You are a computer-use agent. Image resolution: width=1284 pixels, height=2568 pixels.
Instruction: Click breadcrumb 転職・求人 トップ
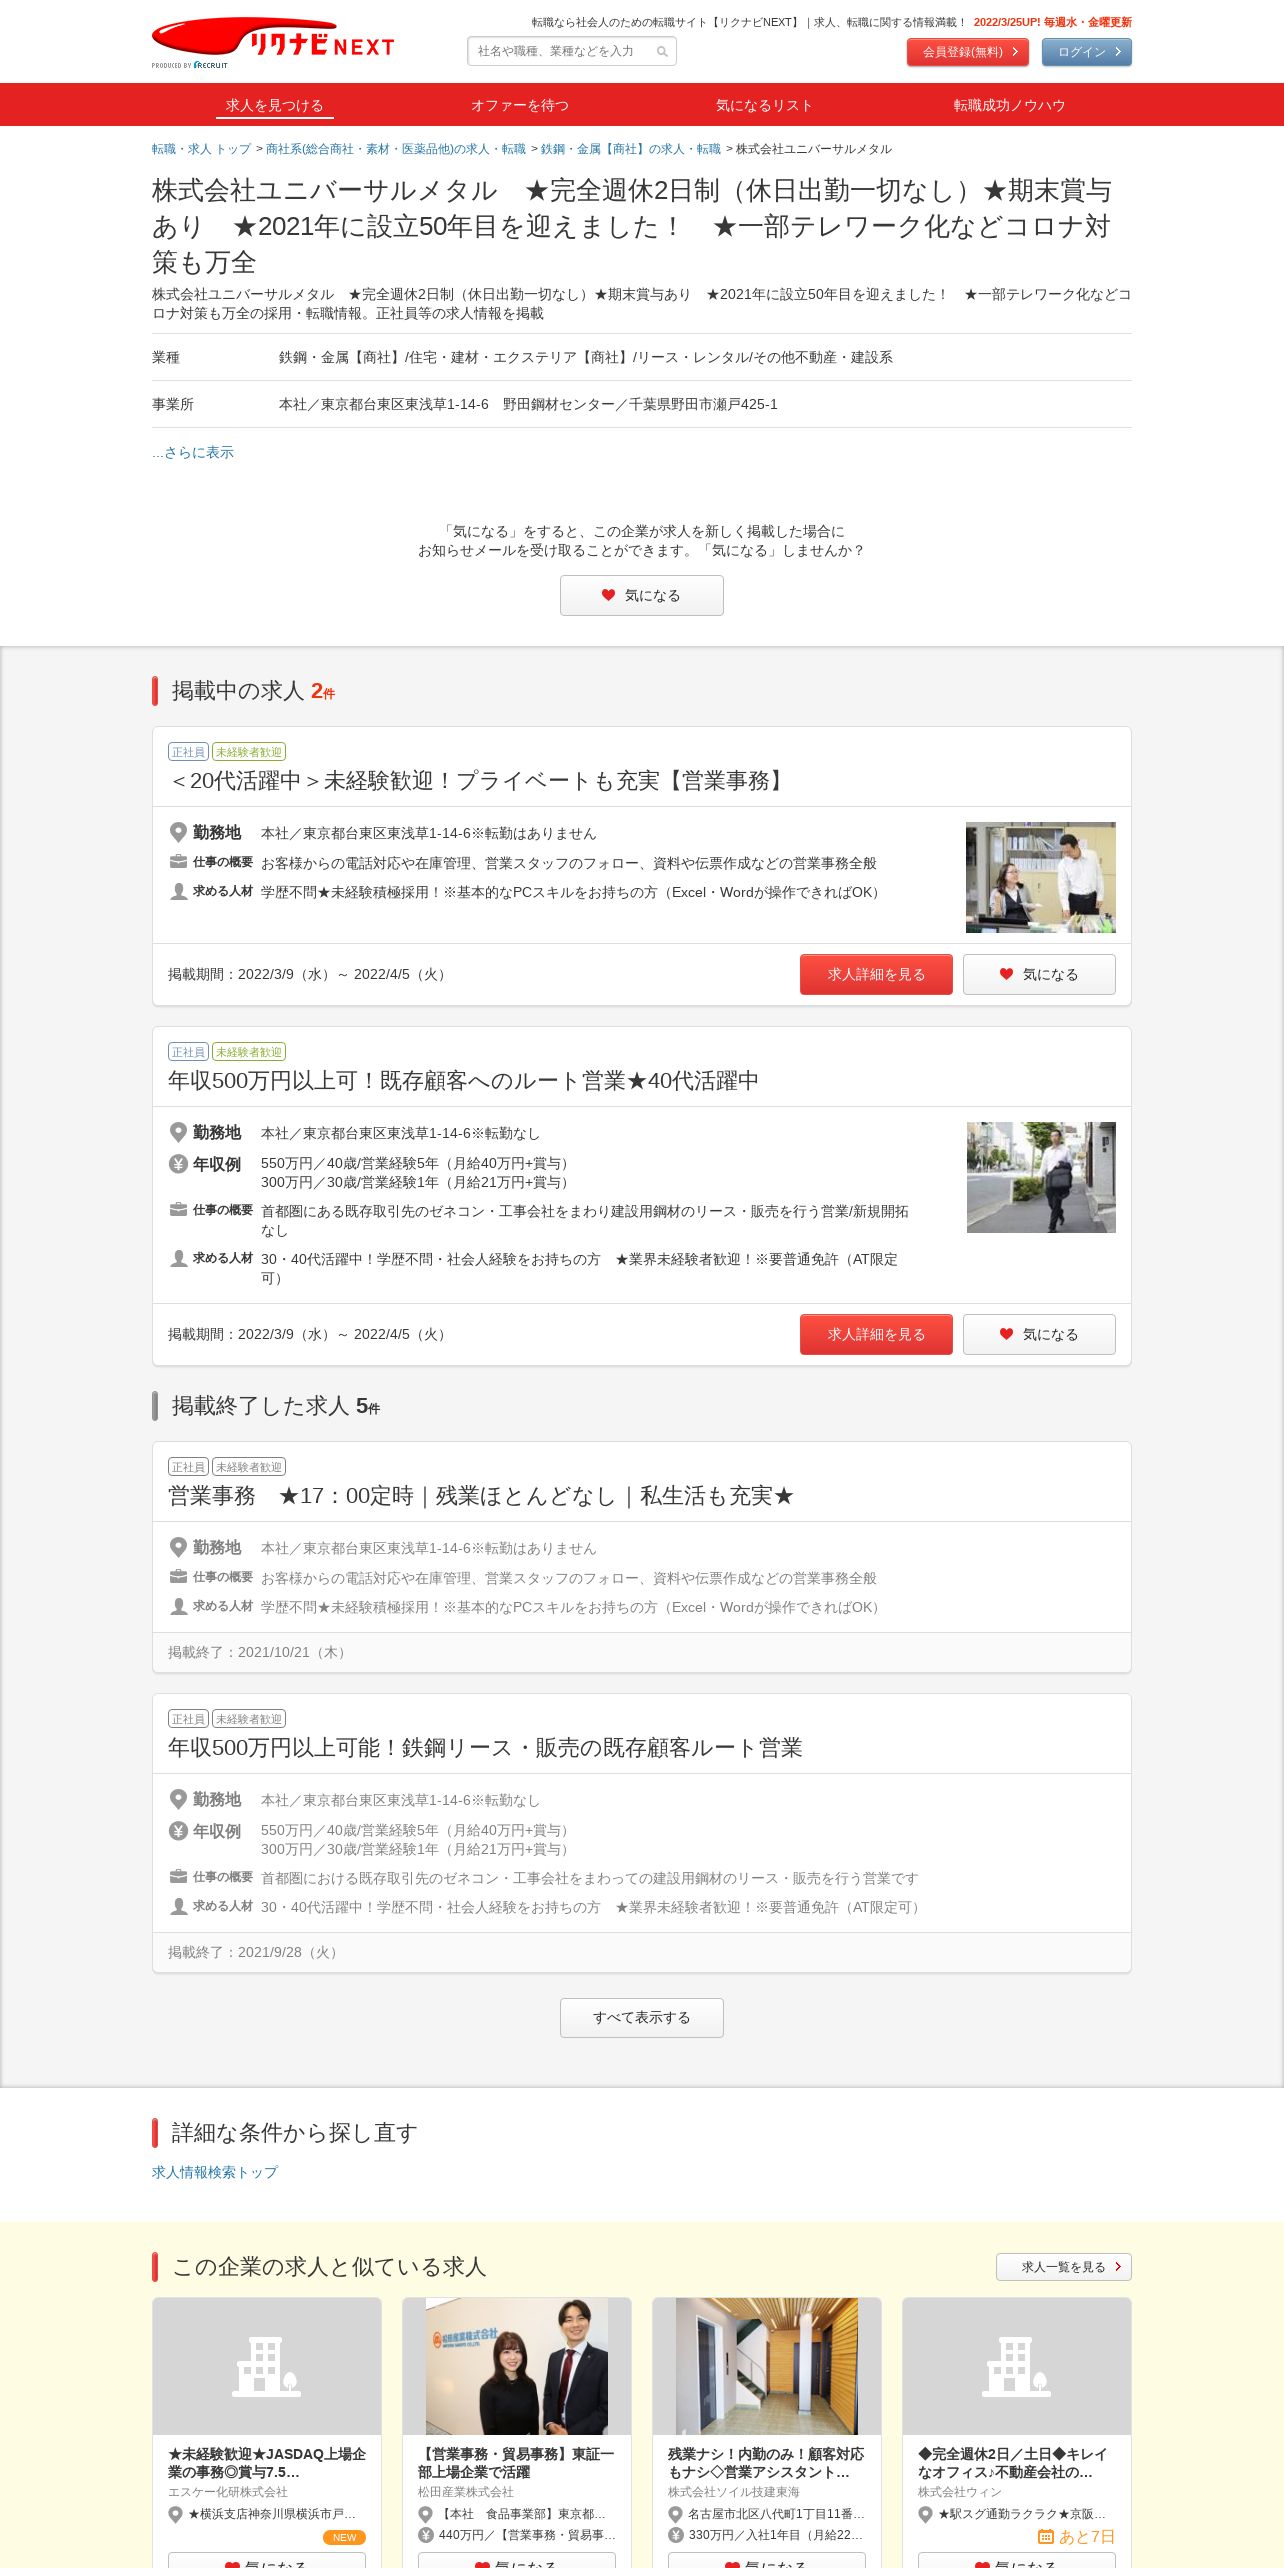click(x=201, y=149)
